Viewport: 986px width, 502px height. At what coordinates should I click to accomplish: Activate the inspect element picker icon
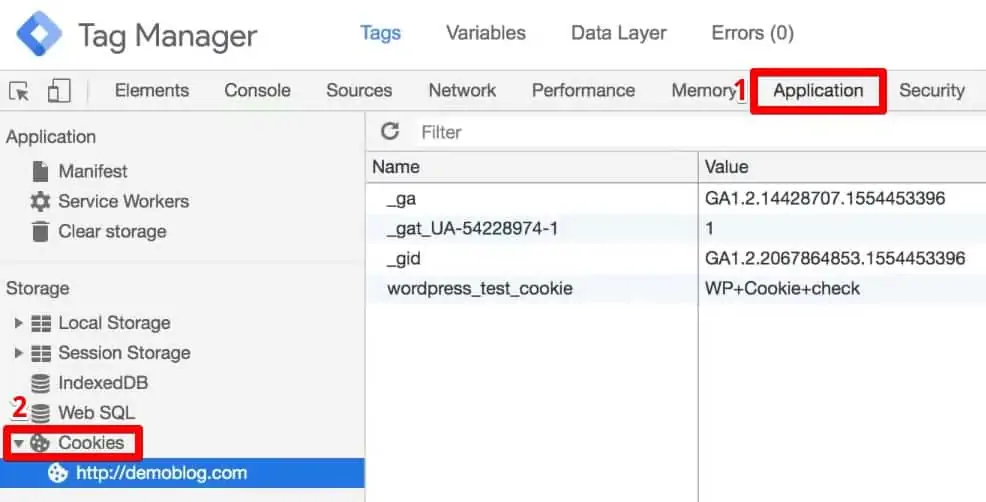click(19, 92)
